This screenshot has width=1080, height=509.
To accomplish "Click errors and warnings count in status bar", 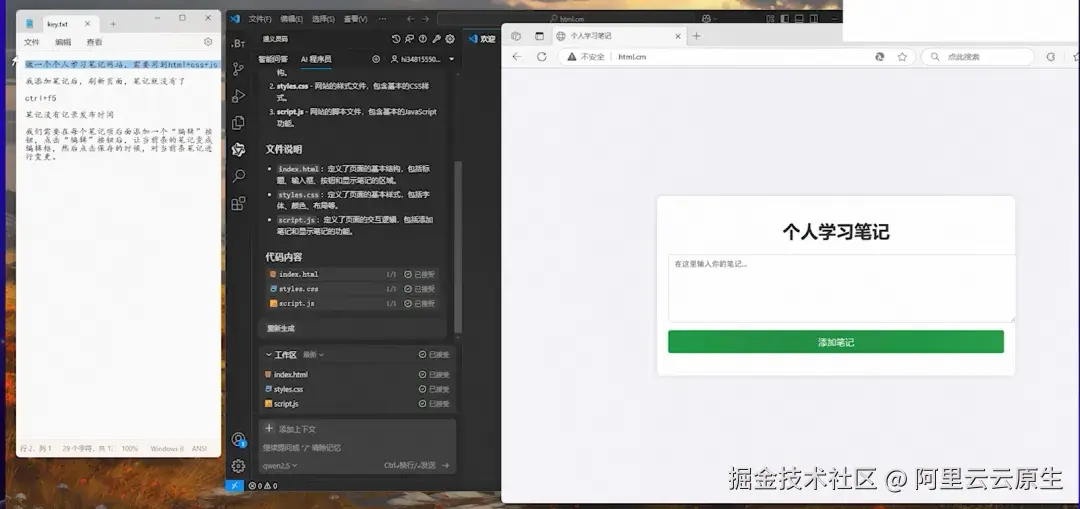I will pos(263,486).
